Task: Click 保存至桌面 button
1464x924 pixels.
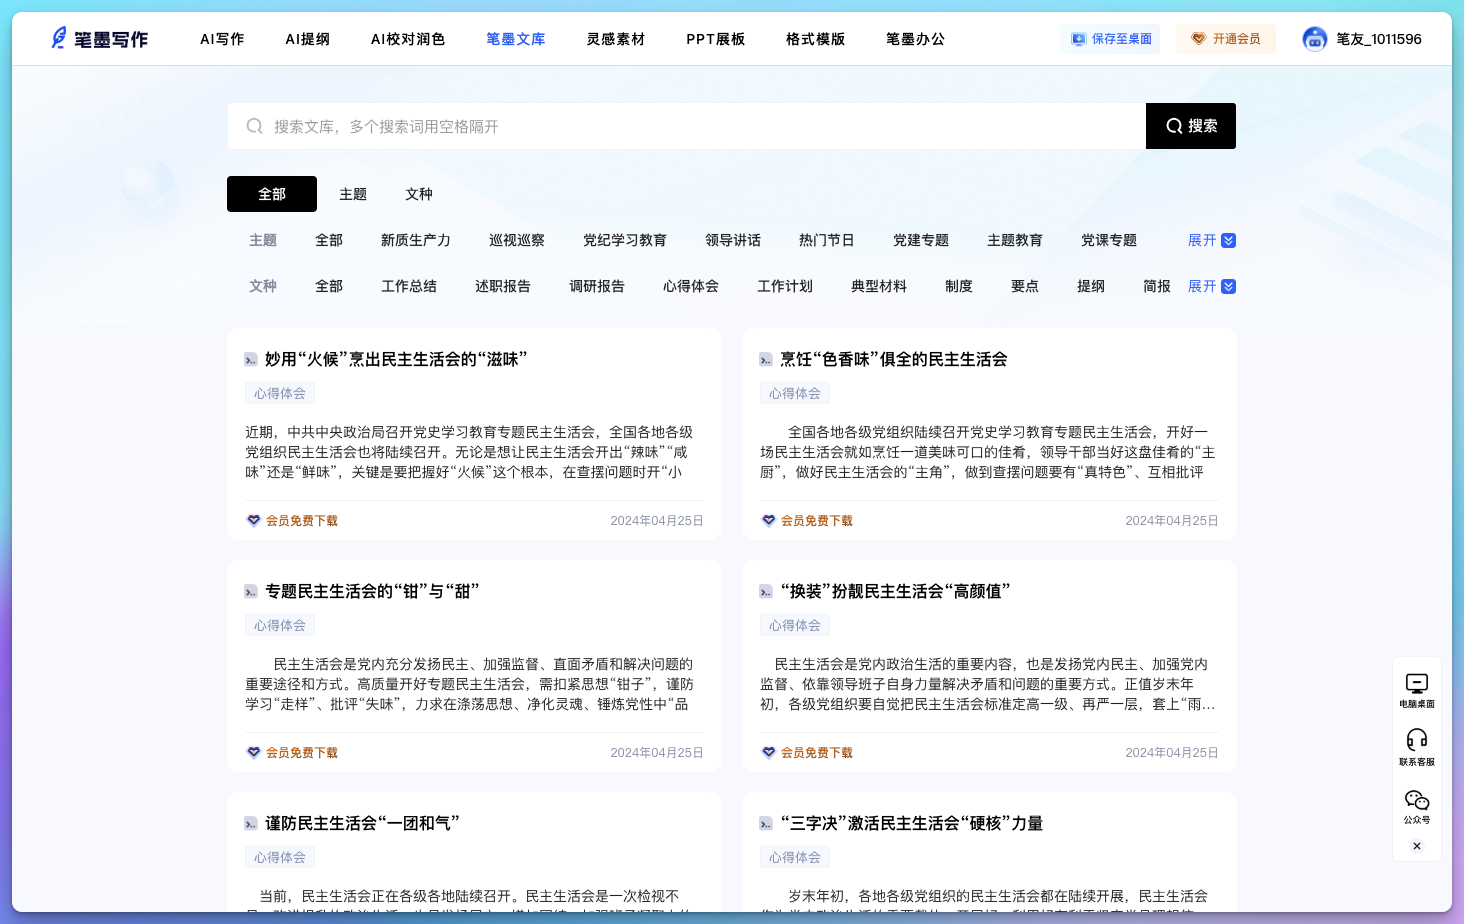Action: click(x=1110, y=39)
